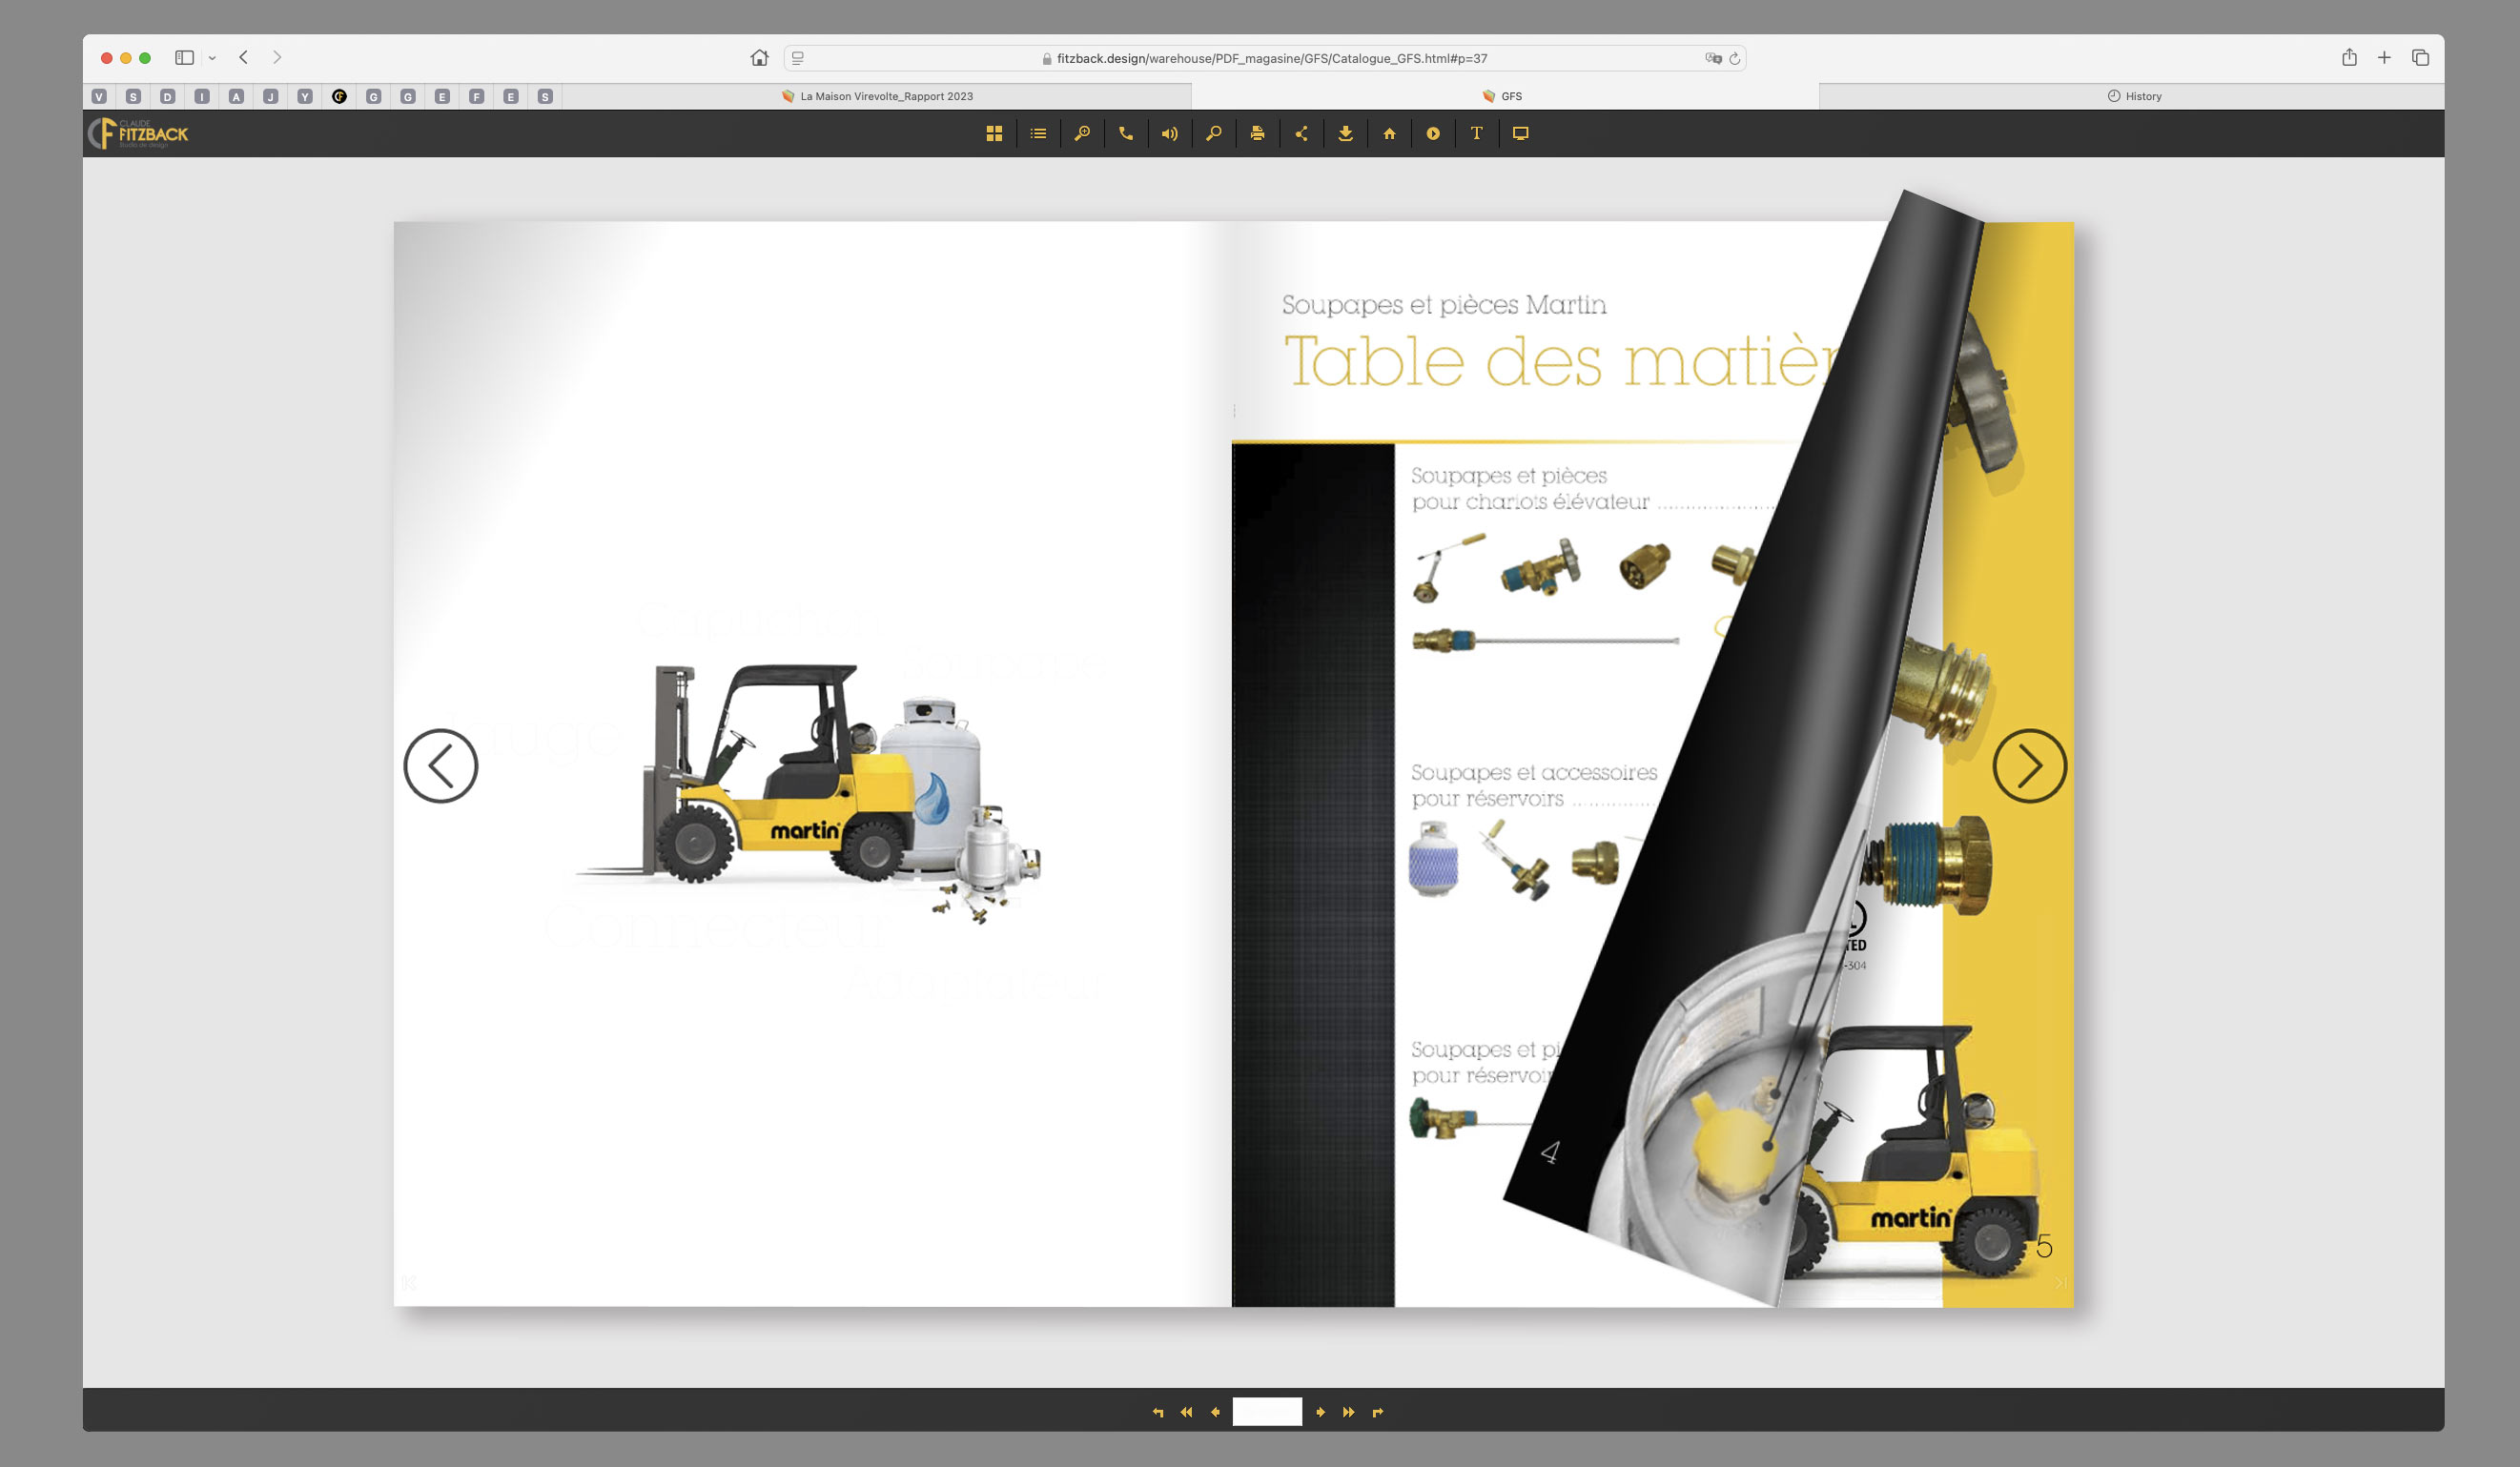Open the page thumbnails grid view

pyautogui.click(x=994, y=133)
